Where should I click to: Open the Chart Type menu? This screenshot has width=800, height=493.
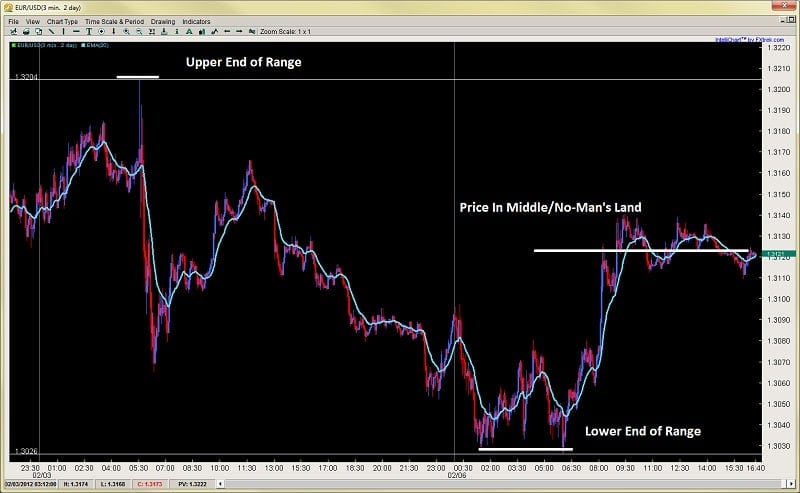coord(62,21)
